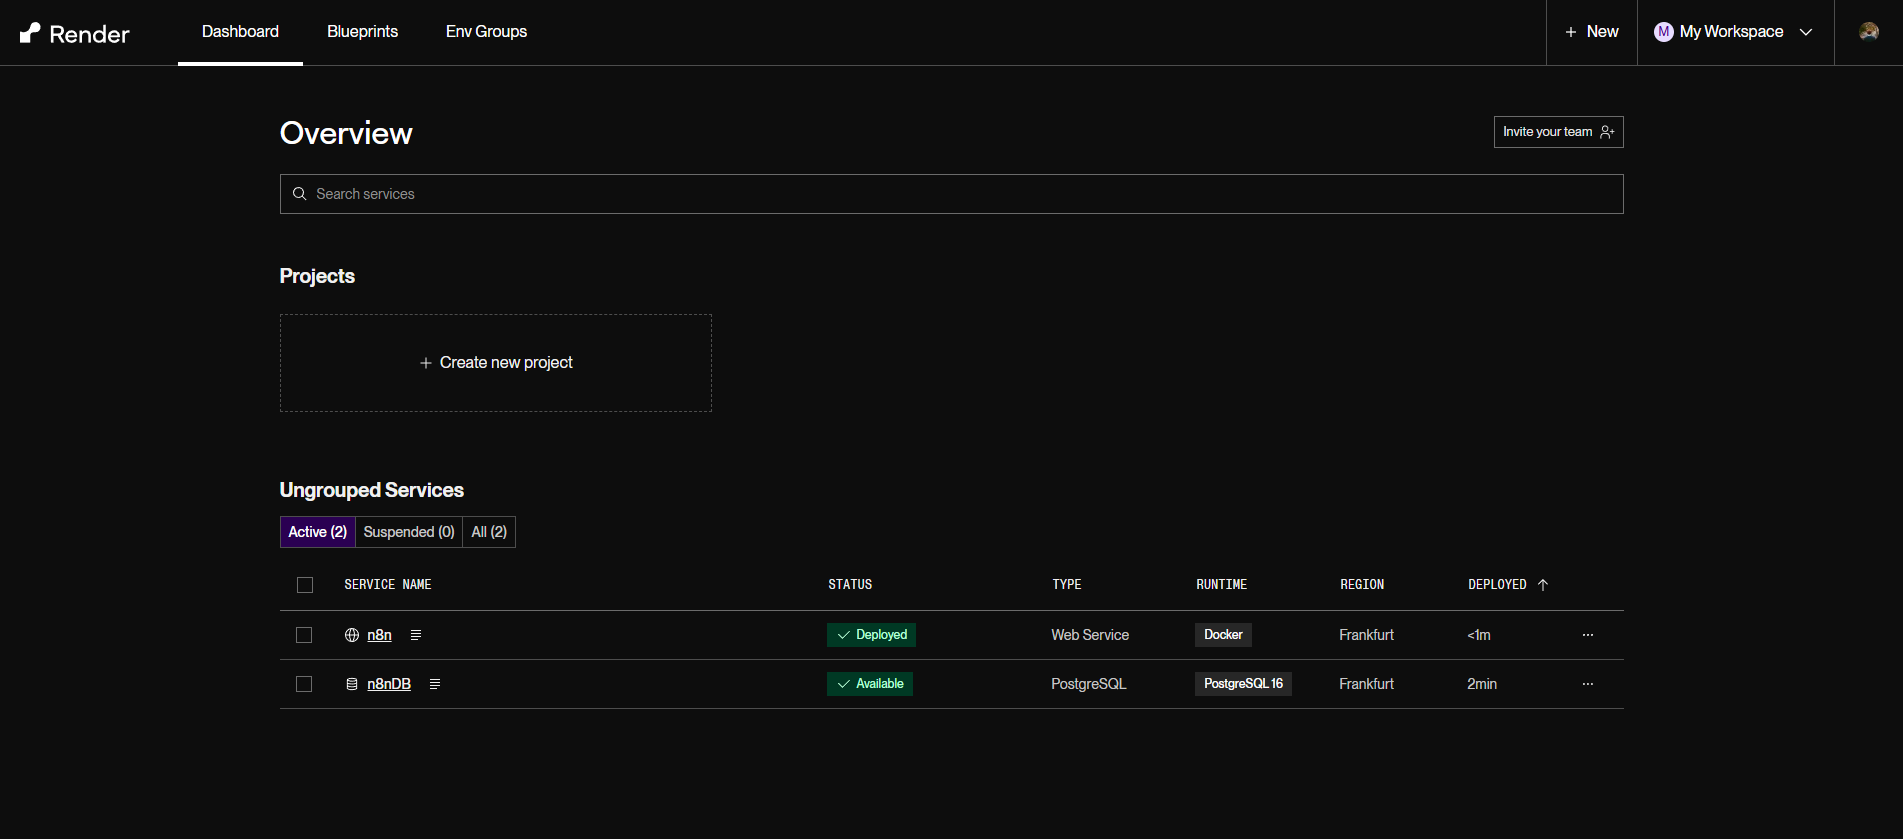Focus the Search services field
Viewport: 1903px width, 839px height.
click(951, 194)
